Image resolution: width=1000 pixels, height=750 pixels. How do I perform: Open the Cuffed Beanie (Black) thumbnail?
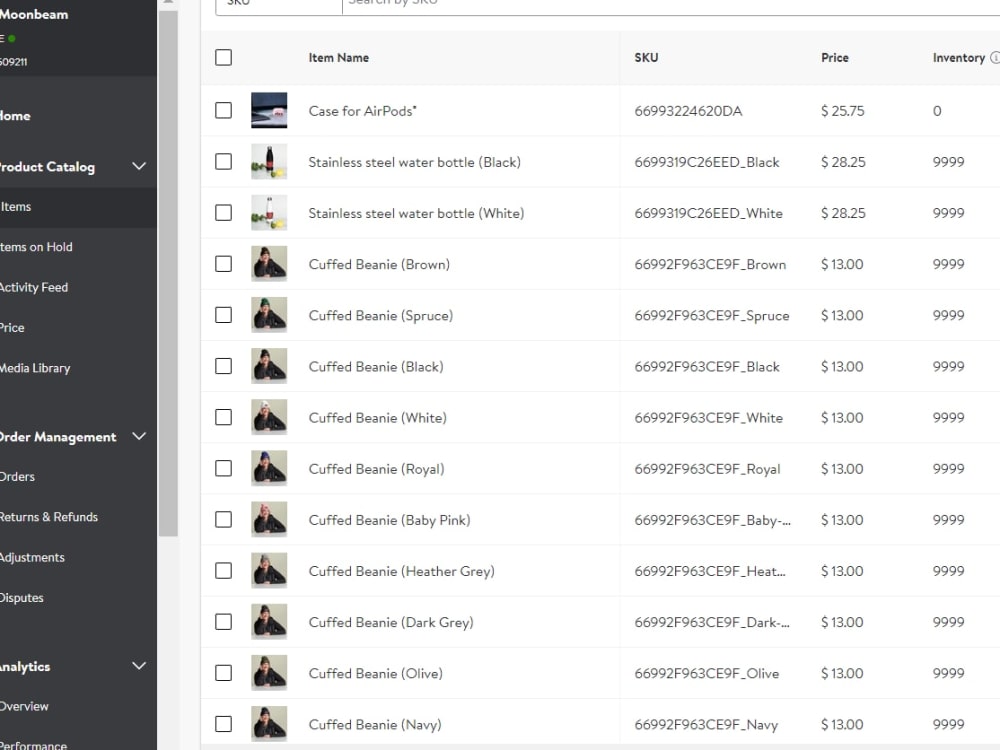click(x=269, y=365)
